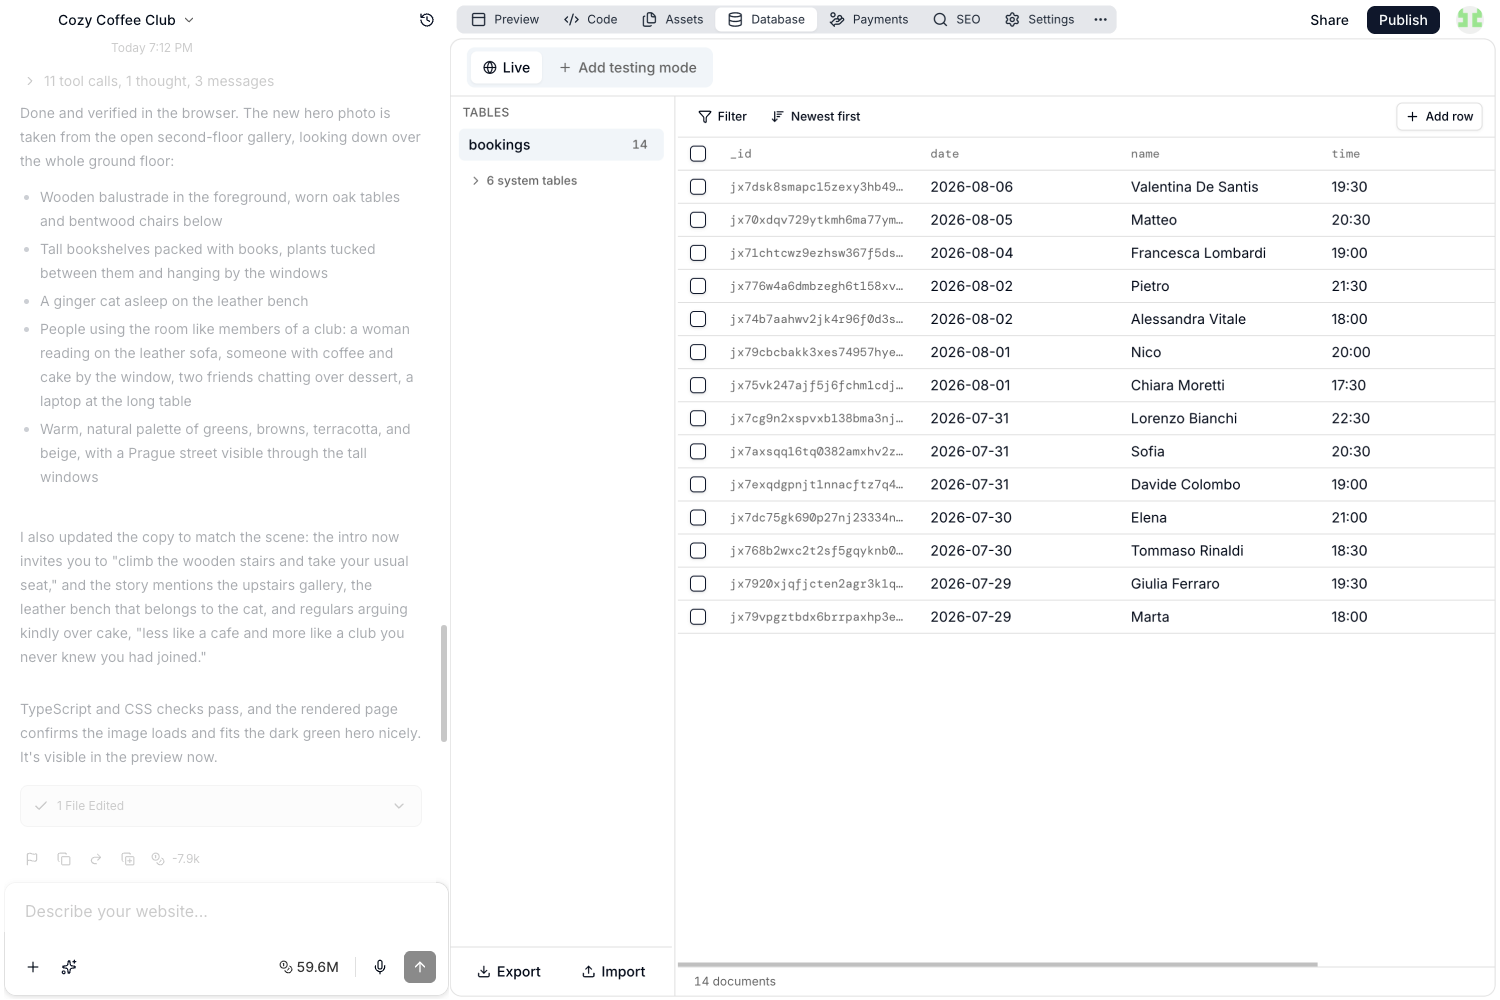Check the Valentina De Santis row checkbox
This screenshot has height=1000, width=1500.
click(698, 187)
